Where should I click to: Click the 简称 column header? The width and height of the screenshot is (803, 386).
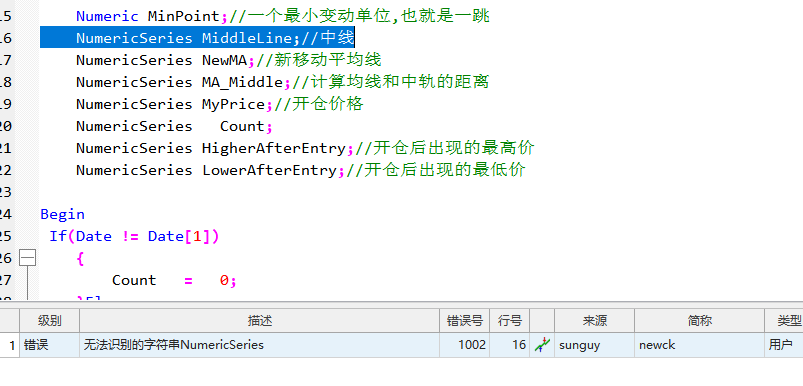(700, 321)
